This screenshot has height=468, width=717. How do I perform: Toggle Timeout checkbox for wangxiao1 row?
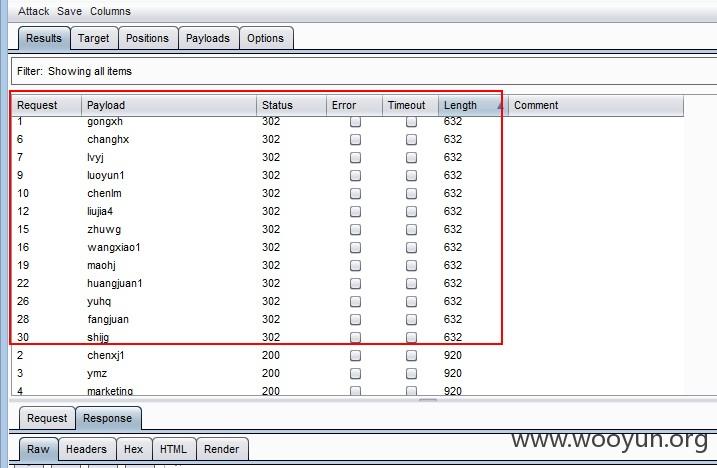click(412, 247)
